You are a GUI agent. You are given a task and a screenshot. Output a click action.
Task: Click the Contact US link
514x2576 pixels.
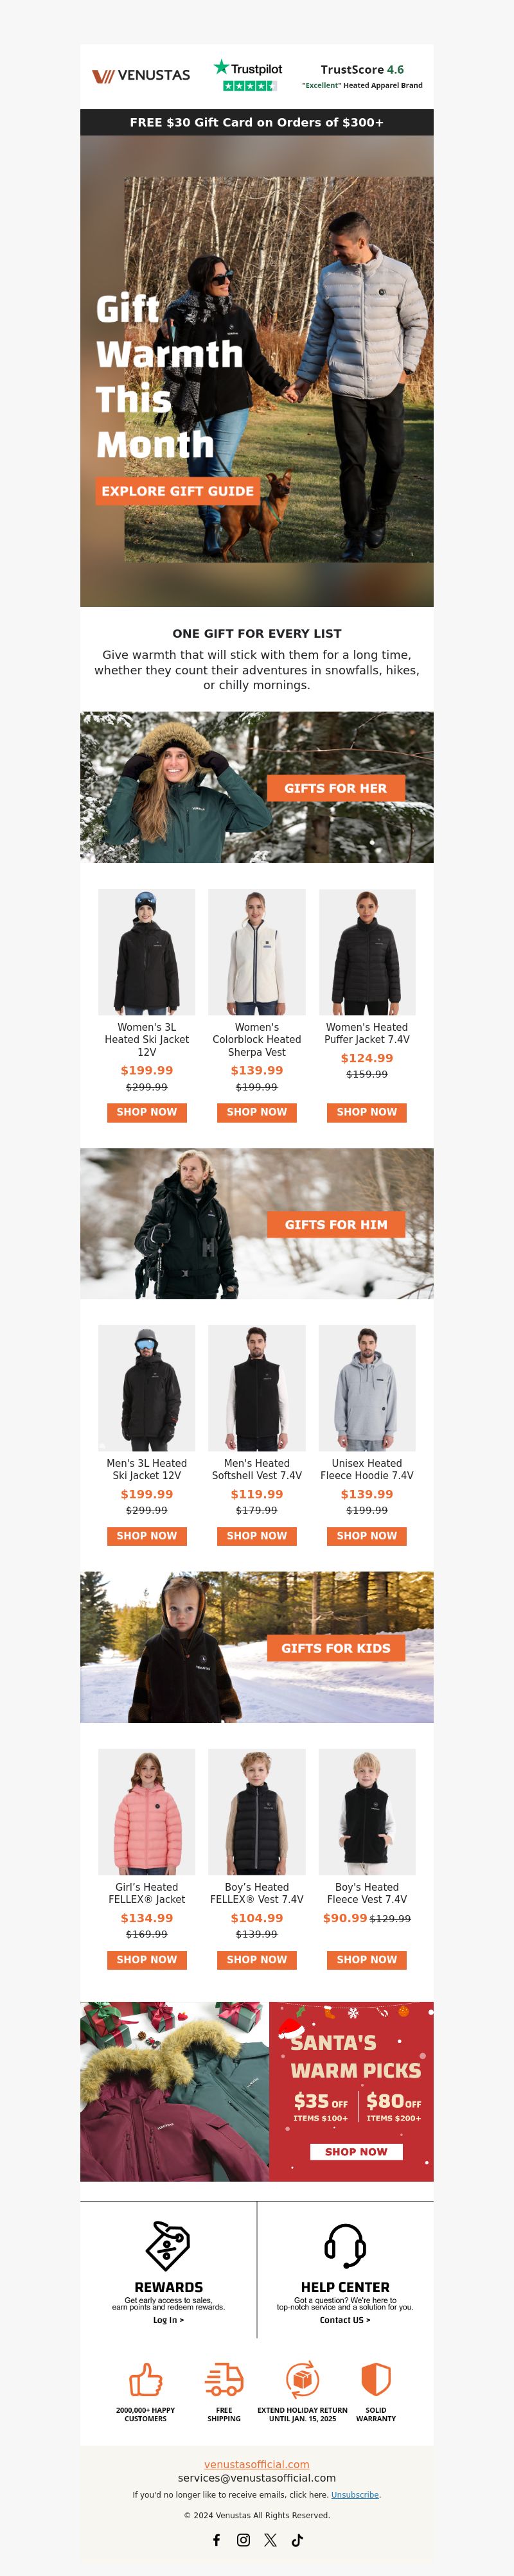(345, 2320)
